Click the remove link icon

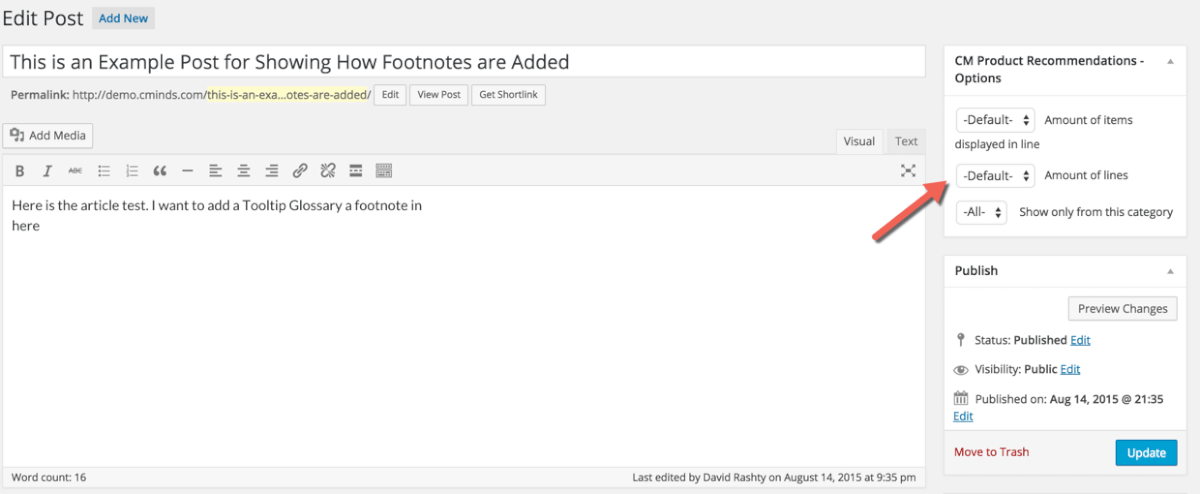[x=327, y=171]
